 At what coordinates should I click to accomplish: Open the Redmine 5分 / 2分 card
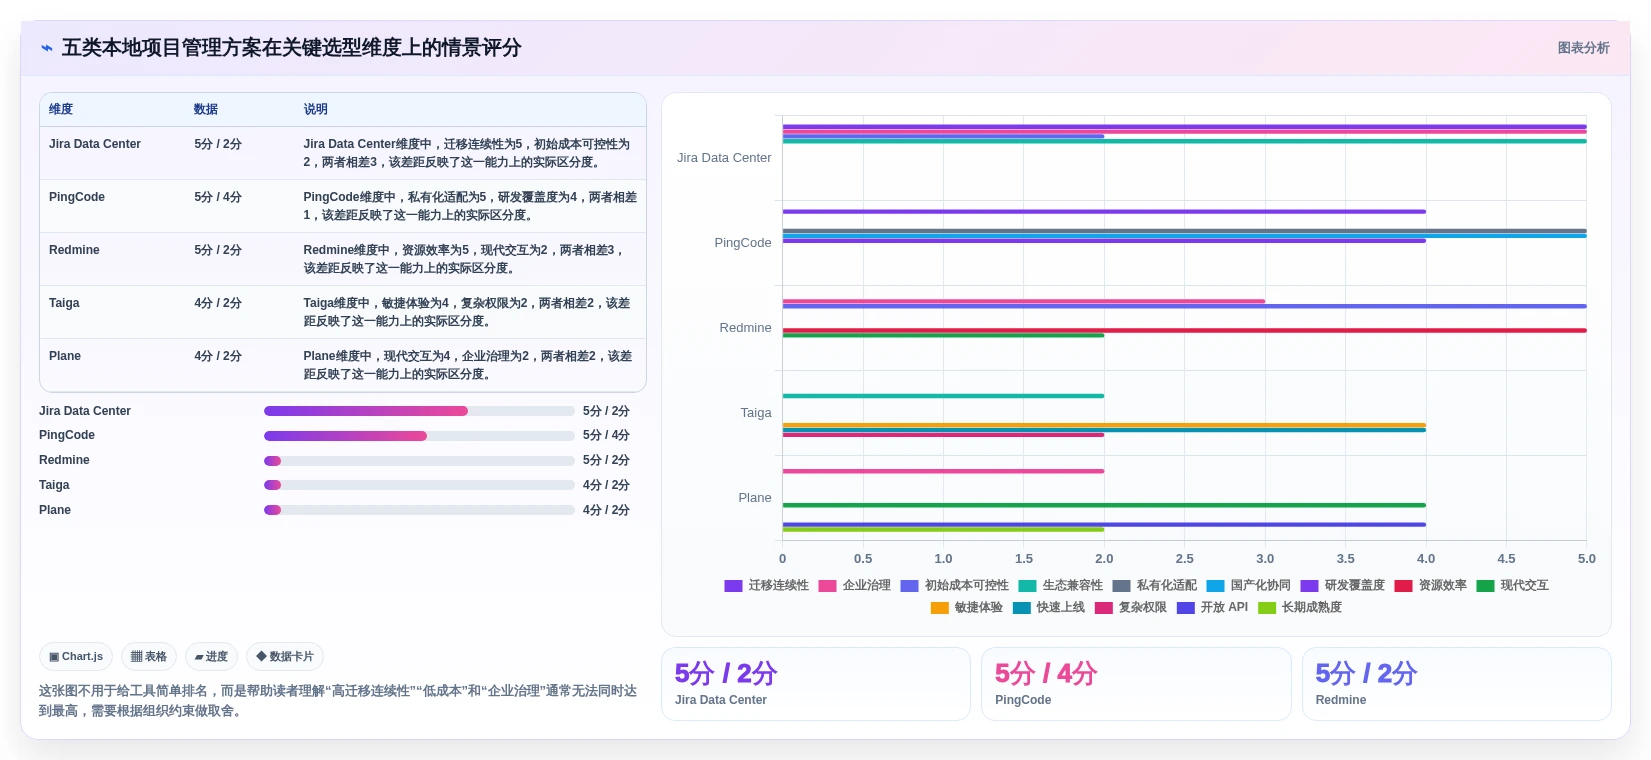click(x=1456, y=684)
